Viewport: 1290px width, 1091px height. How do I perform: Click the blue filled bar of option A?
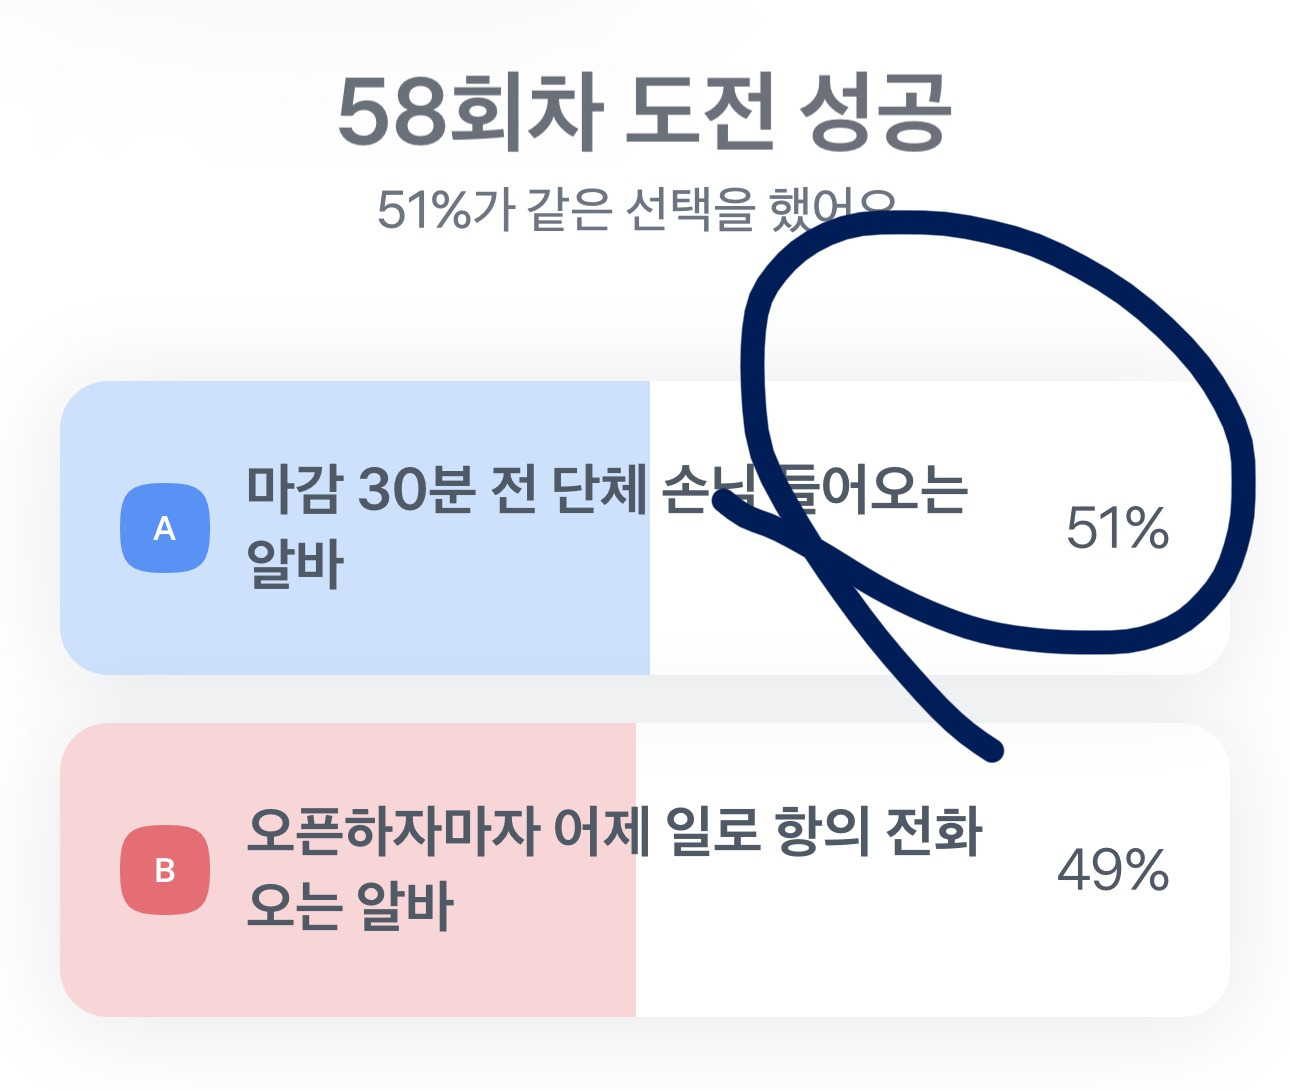click(400, 630)
